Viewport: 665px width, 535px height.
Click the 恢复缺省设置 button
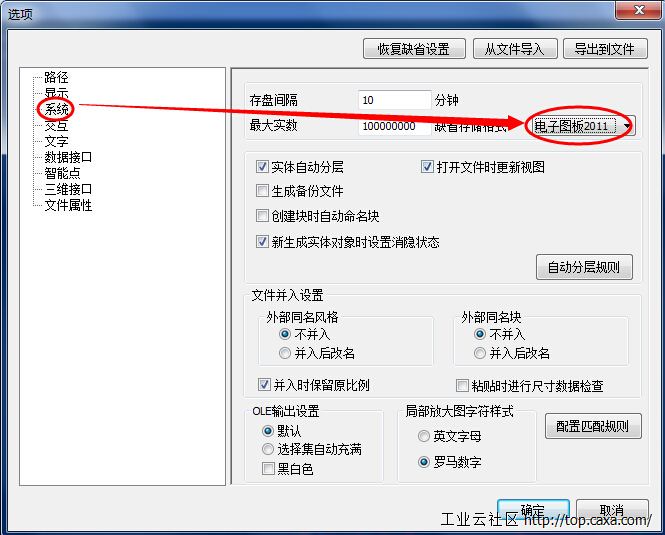coord(414,49)
